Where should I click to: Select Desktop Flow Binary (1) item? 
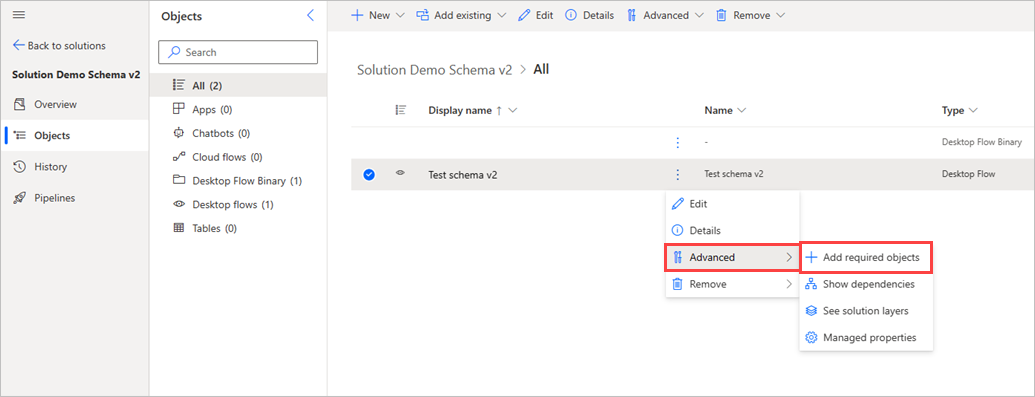[238, 180]
